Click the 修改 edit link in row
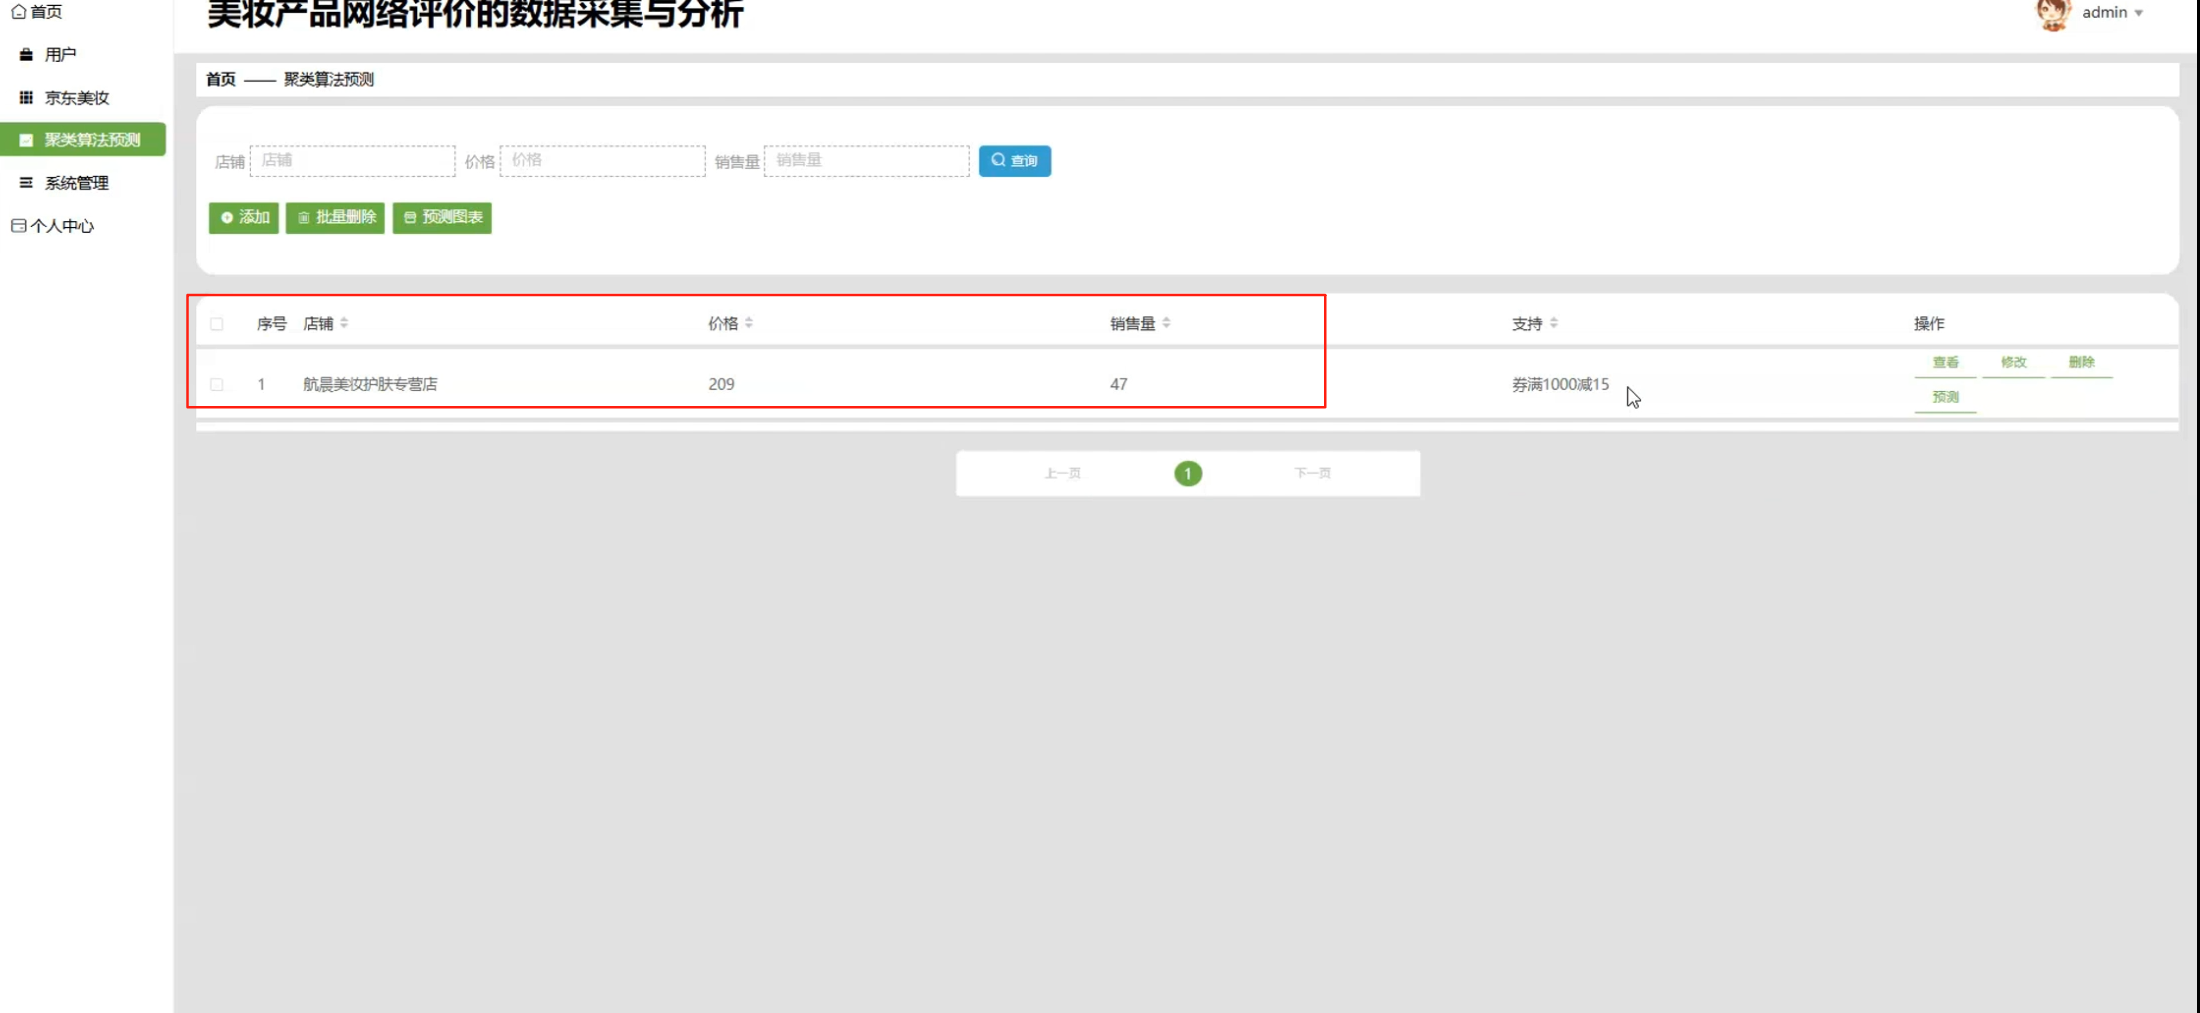The height and width of the screenshot is (1013, 2200). [x=2013, y=363]
